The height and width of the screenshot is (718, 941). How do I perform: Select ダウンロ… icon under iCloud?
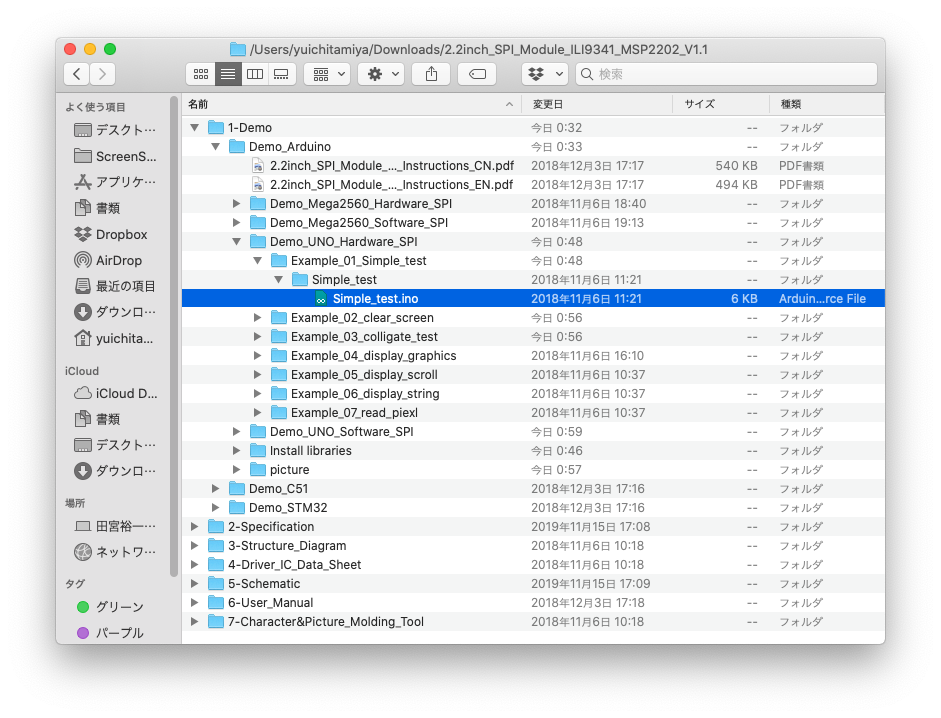click(83, 471)
